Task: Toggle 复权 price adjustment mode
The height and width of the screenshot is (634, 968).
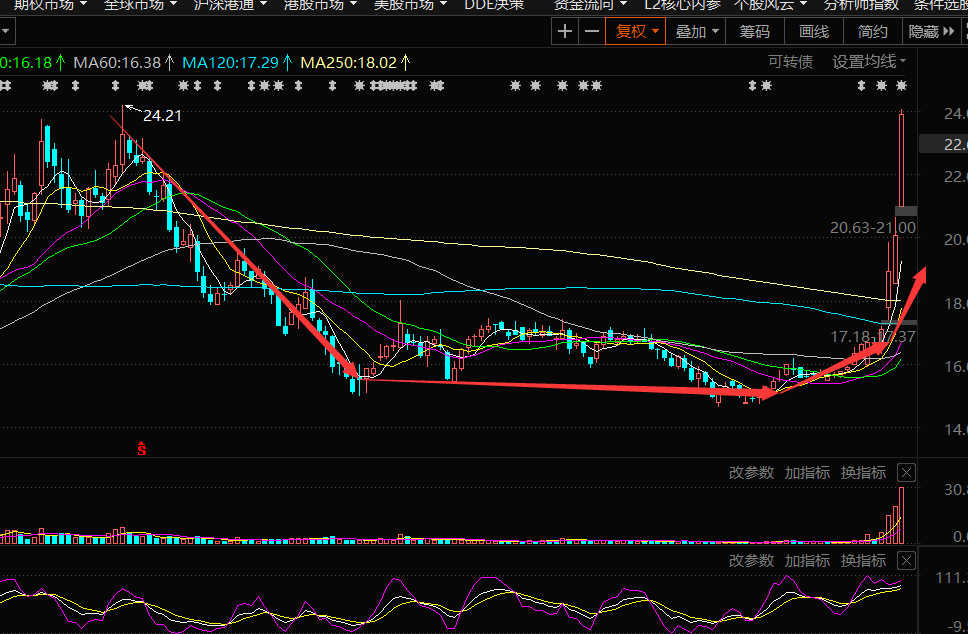Action: tap(637, 32)
